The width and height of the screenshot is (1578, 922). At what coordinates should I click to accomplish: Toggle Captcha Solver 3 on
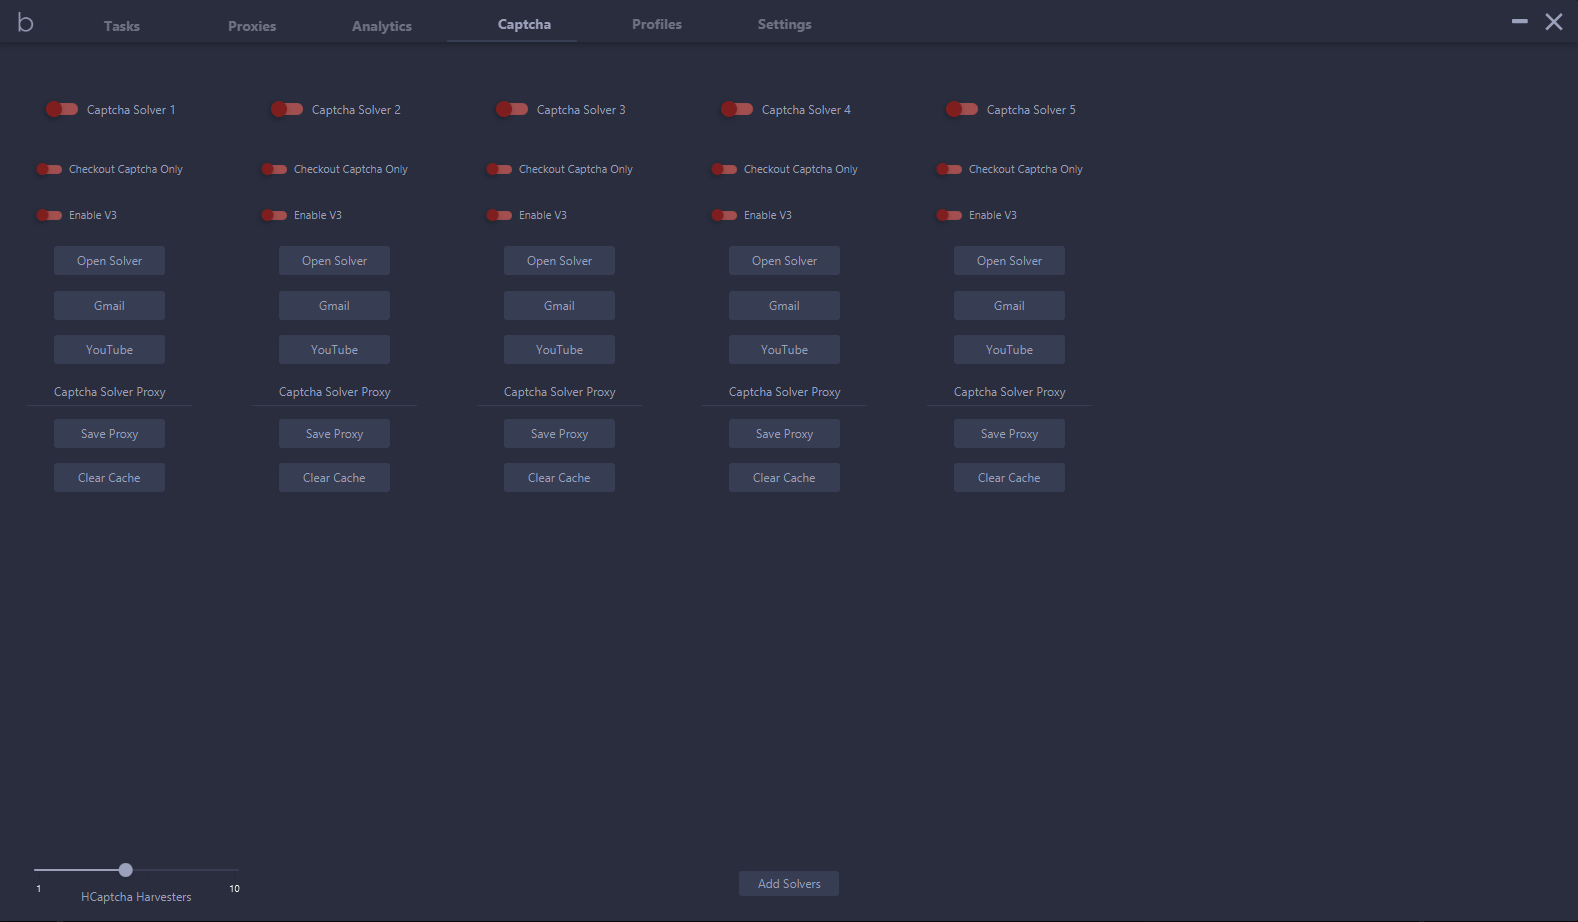tap(512, 109)
